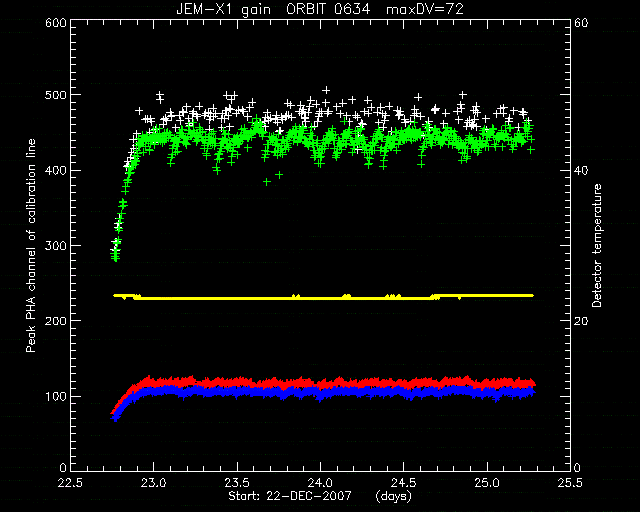This screenshot has width=640, height=512.
Task: Click the Start: 22-DEC-2007 date label
Action: 290,496
